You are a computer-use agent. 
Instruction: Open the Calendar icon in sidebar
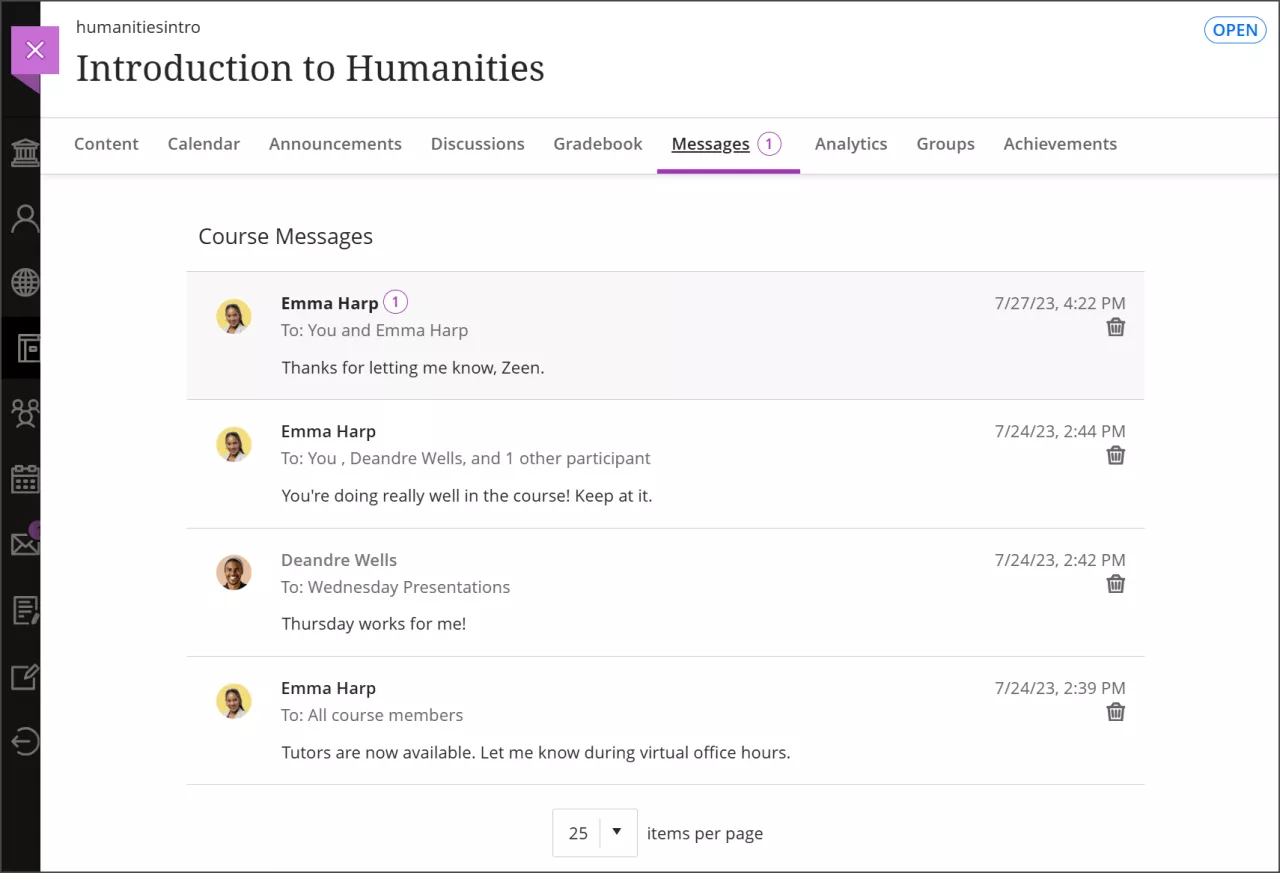(24, 478)
